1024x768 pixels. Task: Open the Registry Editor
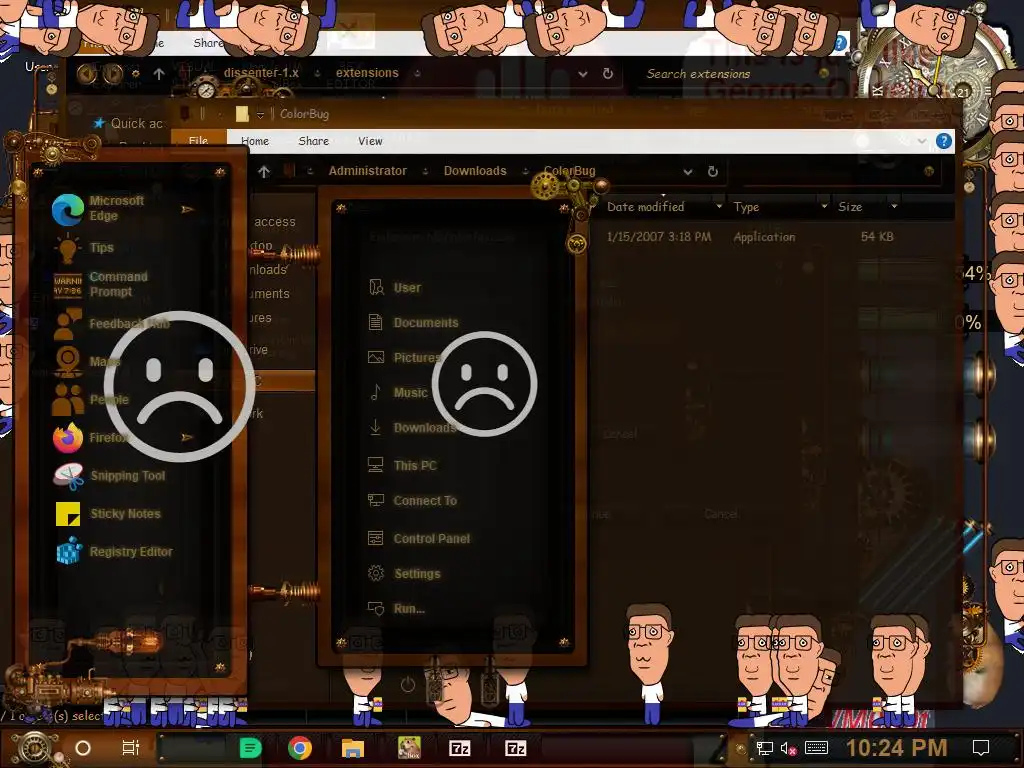[x=115, y=552]
